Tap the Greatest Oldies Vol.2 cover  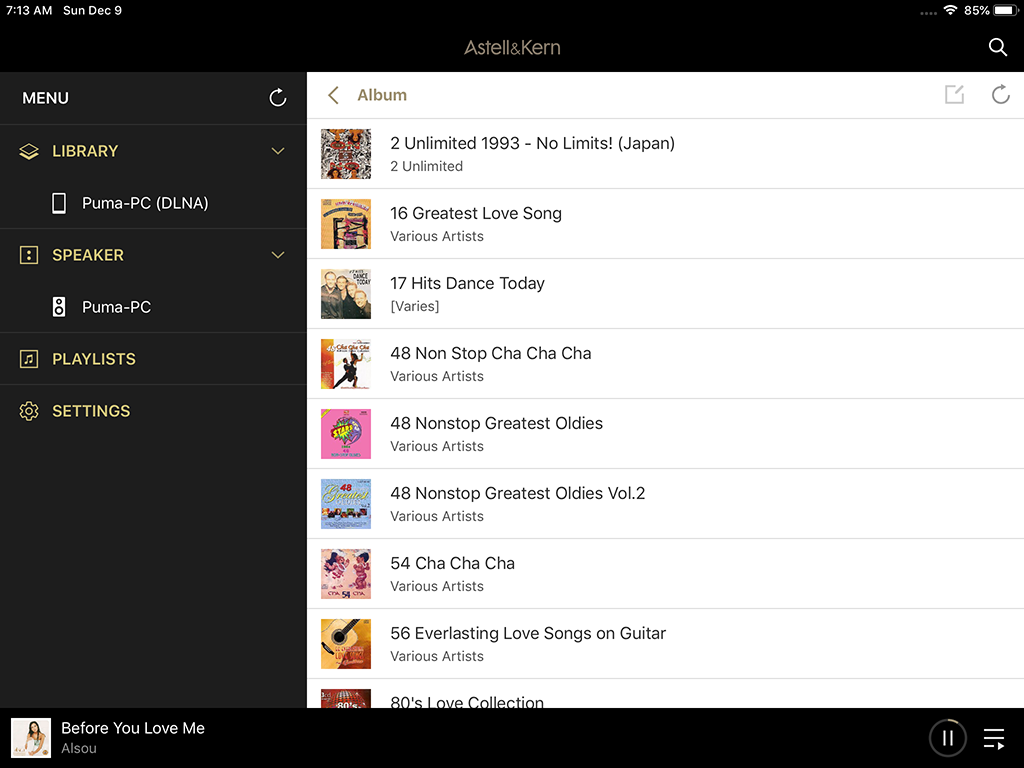[x=345, y=504]
